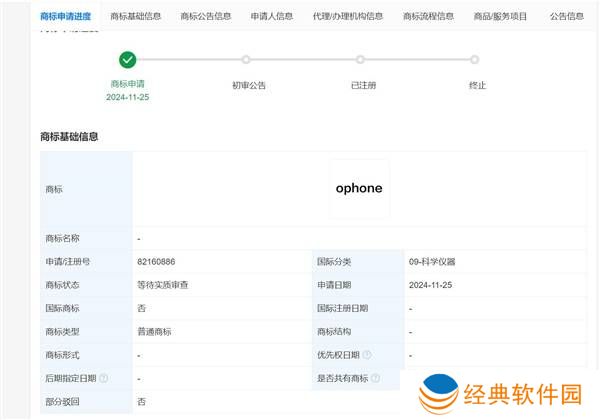Image resolution: width=600 pixels, height=420 pixels.
Task: Select the 申请人信息 tab
Action: 271,16
